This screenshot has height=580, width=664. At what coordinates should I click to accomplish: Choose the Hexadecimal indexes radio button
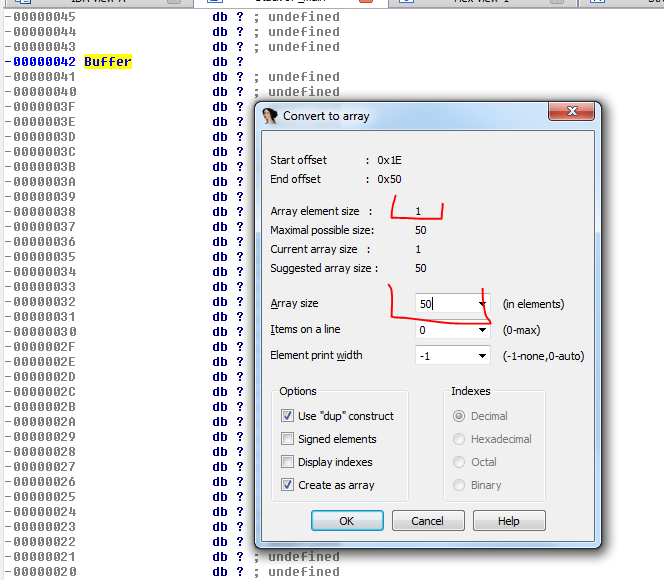coord(460,439)
